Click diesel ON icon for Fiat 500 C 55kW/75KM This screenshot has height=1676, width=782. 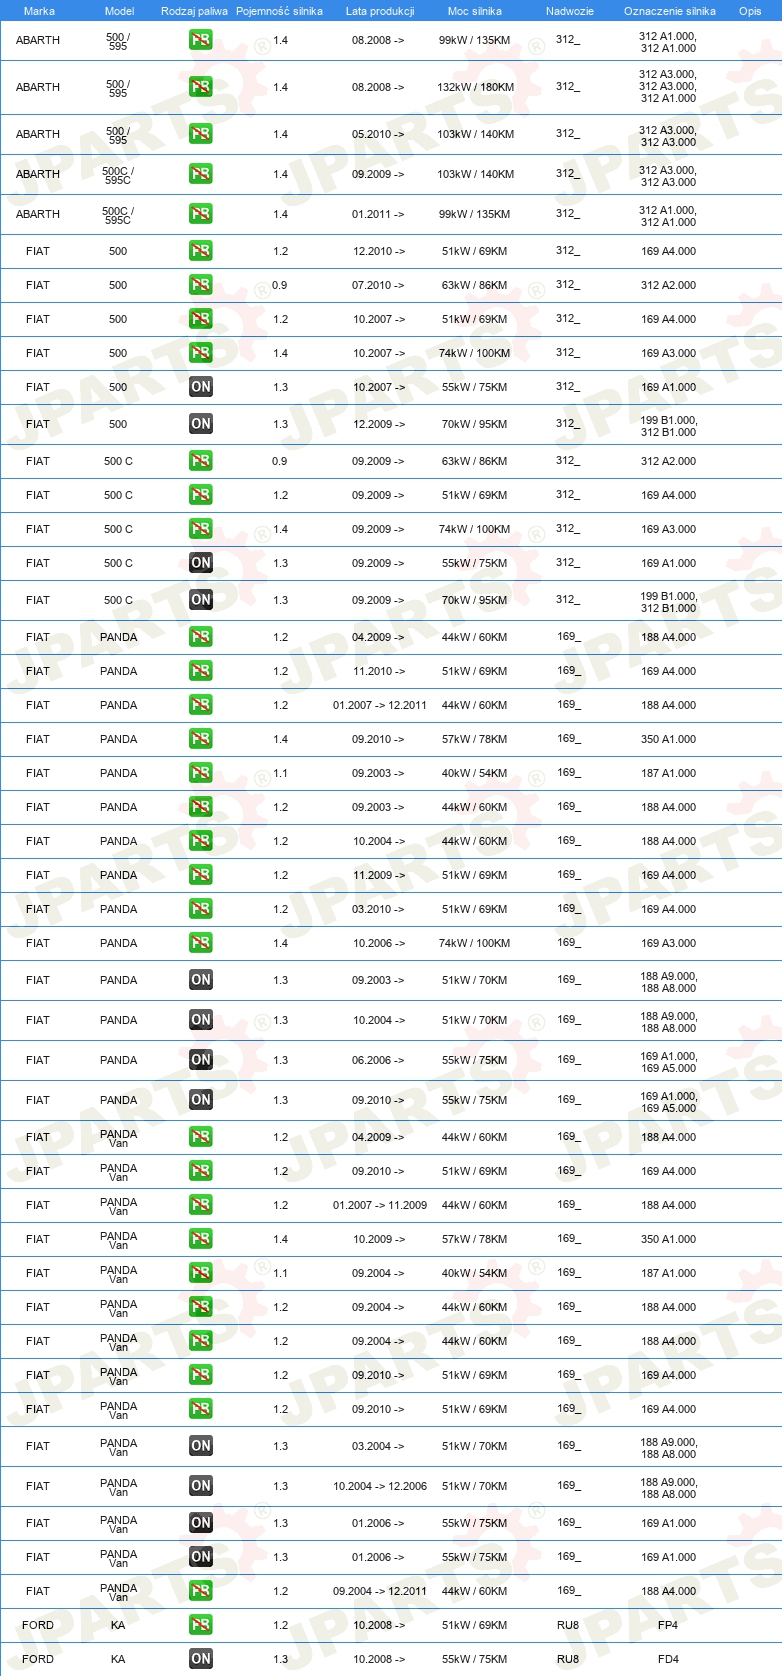click(x=201, y=563)
